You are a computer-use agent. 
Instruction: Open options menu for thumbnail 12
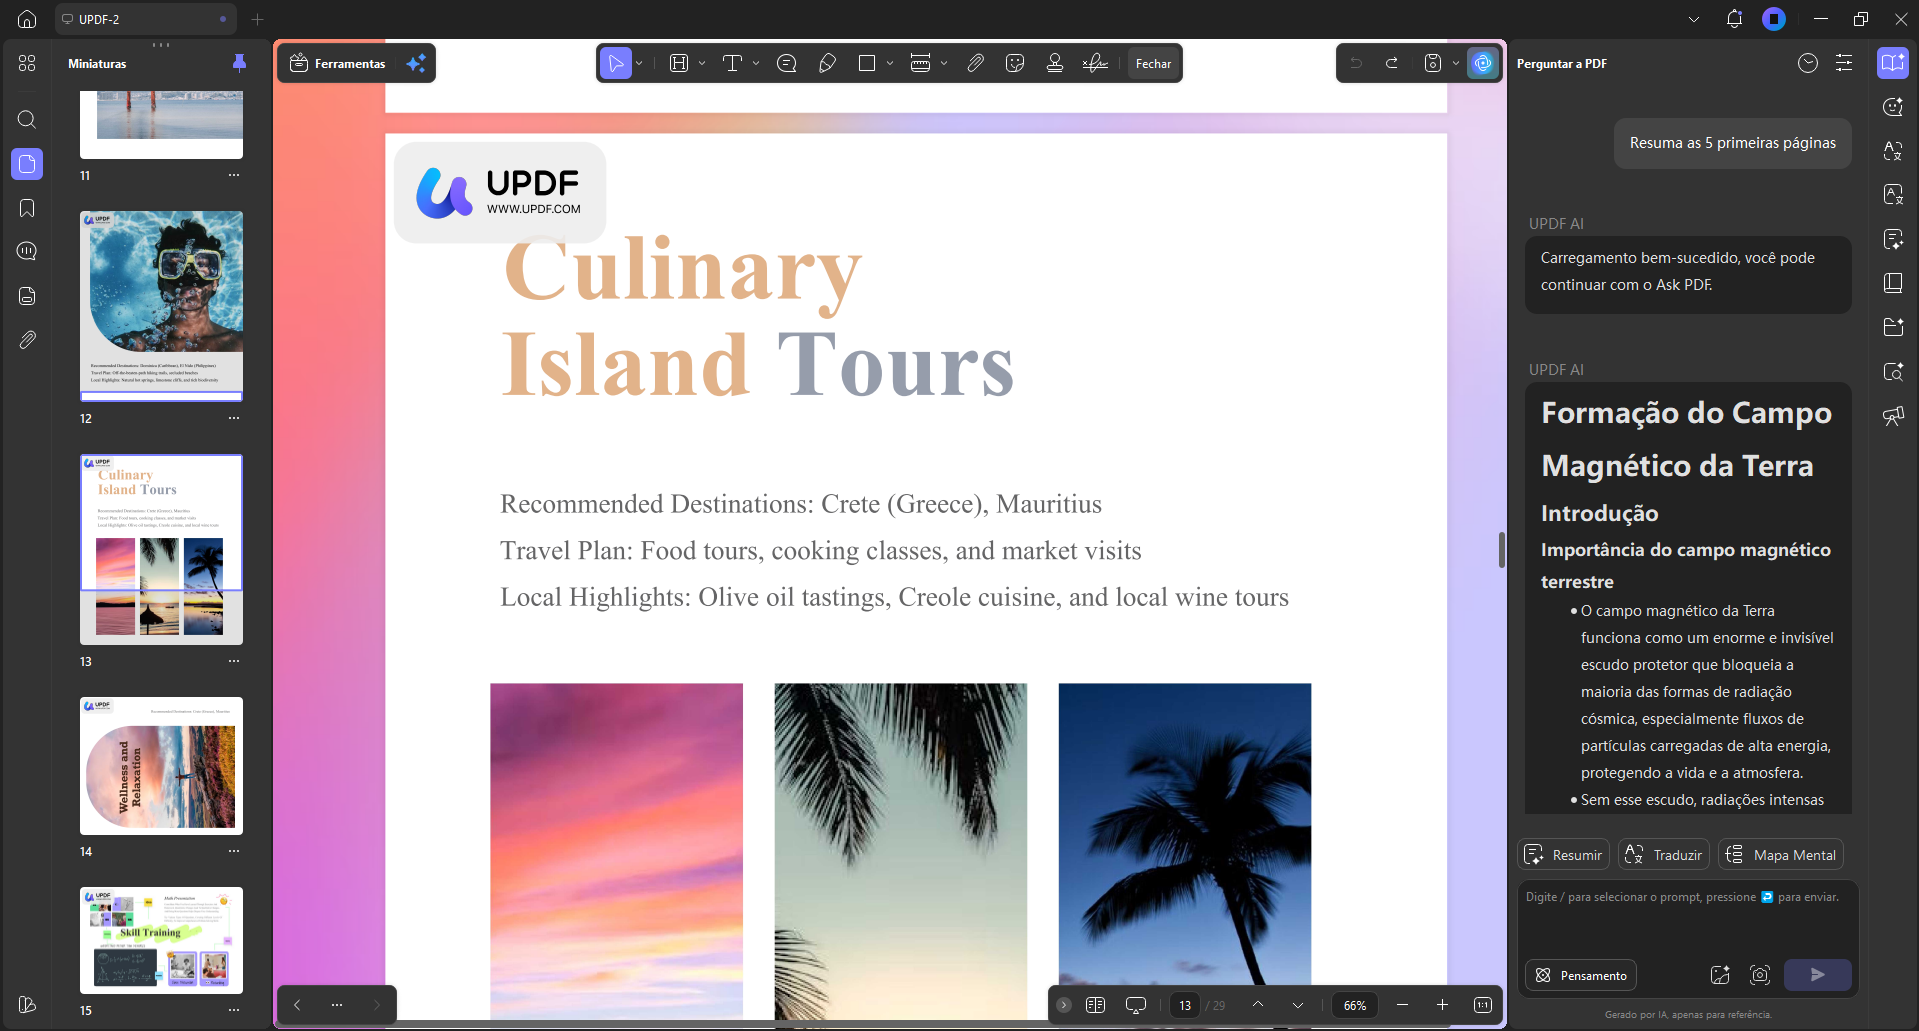(x=234, y=418)
